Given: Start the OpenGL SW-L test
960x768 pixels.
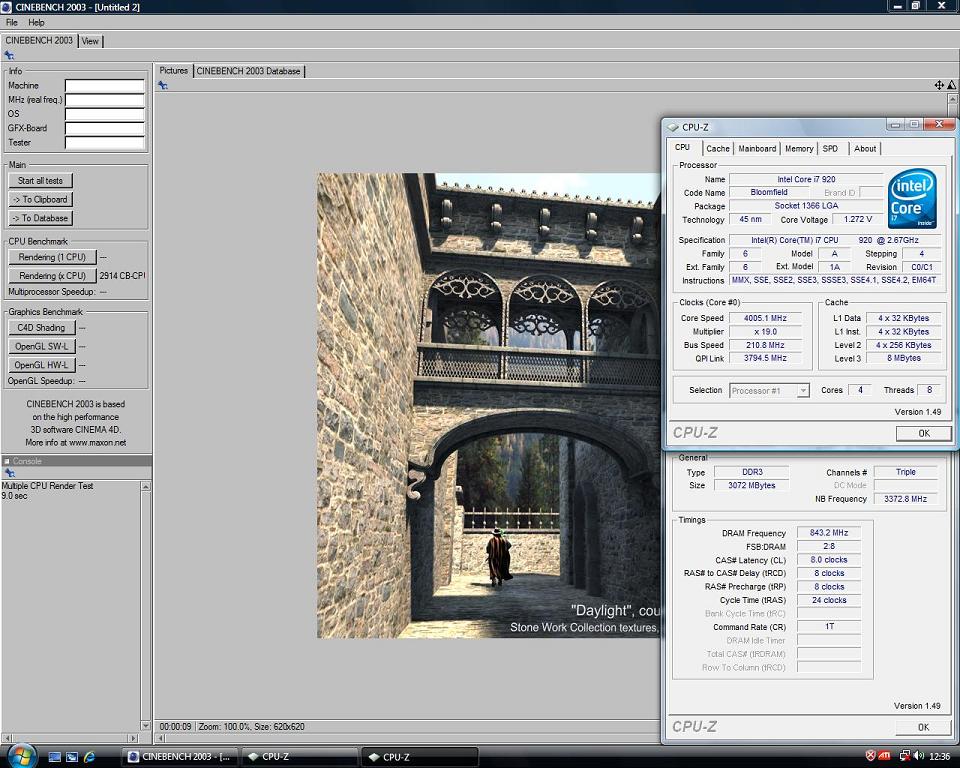Looking at the screenshot, I should tap(41, 346).
